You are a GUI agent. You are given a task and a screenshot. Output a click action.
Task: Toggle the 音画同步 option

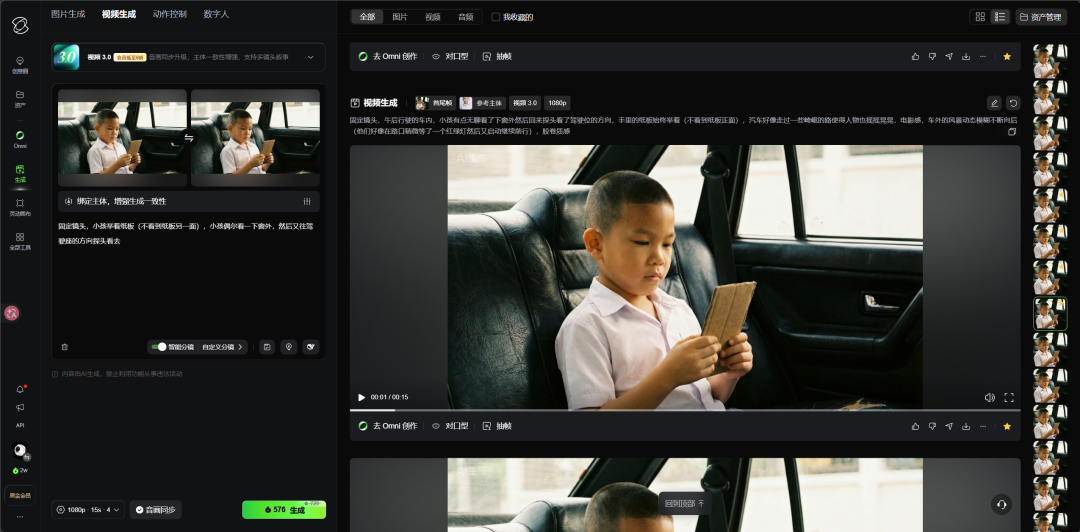point(155,510)
